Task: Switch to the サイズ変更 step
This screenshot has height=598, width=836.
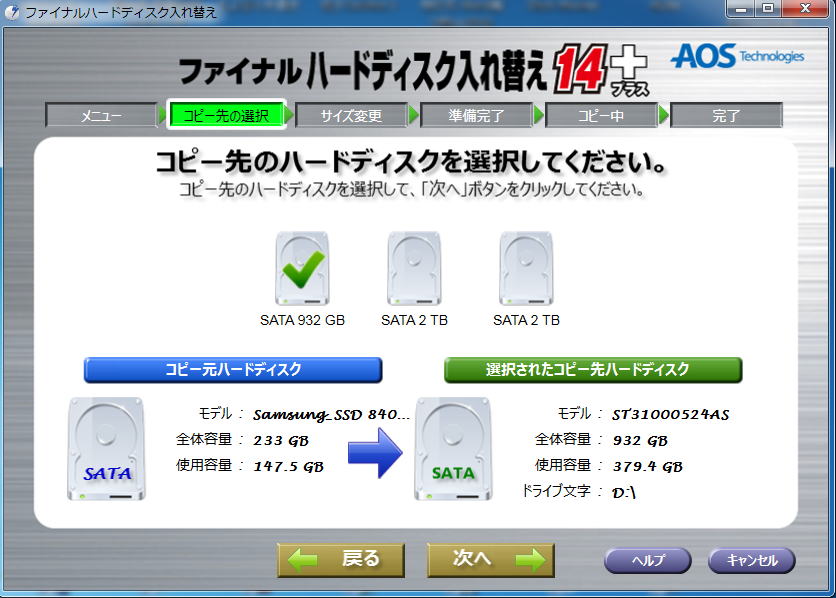Action: tap(351, 116)
